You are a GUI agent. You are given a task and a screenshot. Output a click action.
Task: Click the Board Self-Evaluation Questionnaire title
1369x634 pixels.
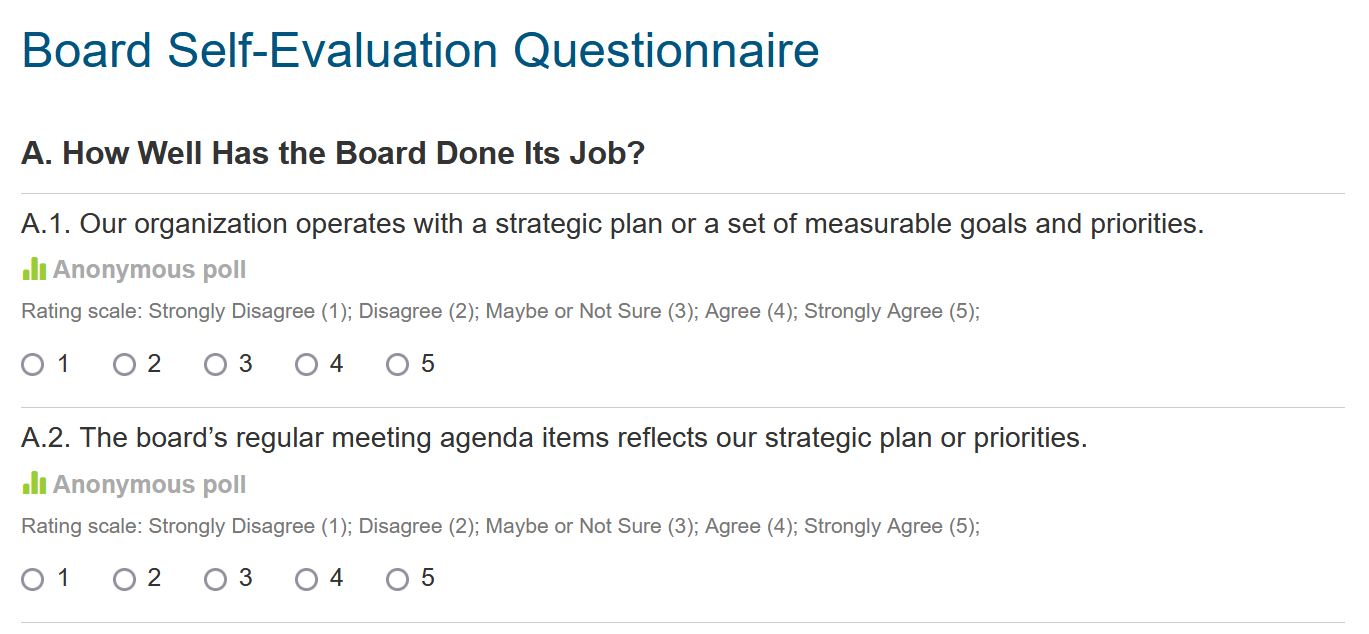click(420, 51)
